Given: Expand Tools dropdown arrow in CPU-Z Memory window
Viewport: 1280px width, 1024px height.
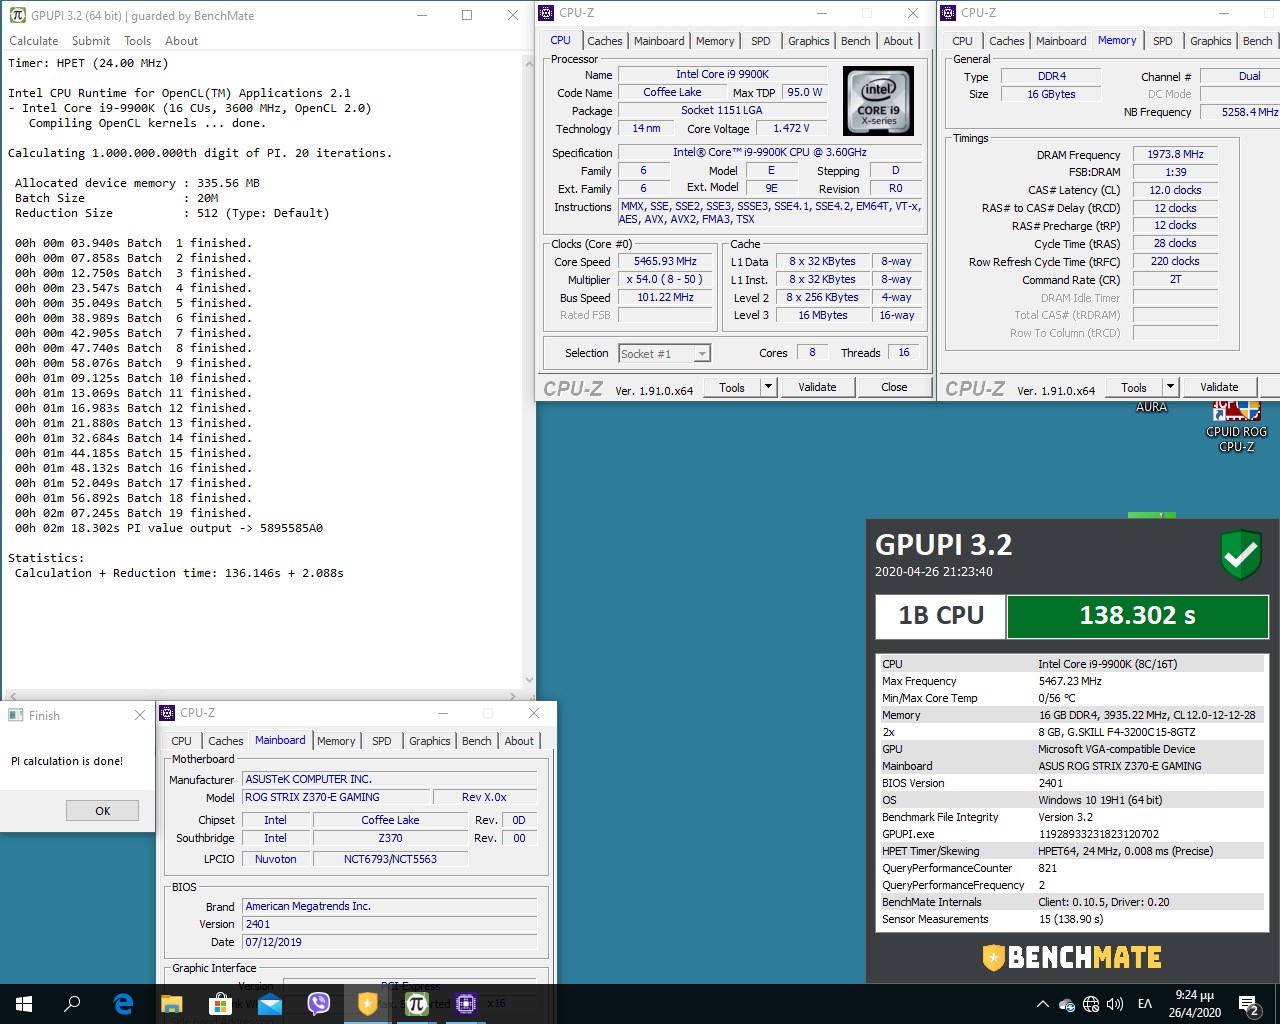Looking at the screenshot, I should (x=1170, y=387).
